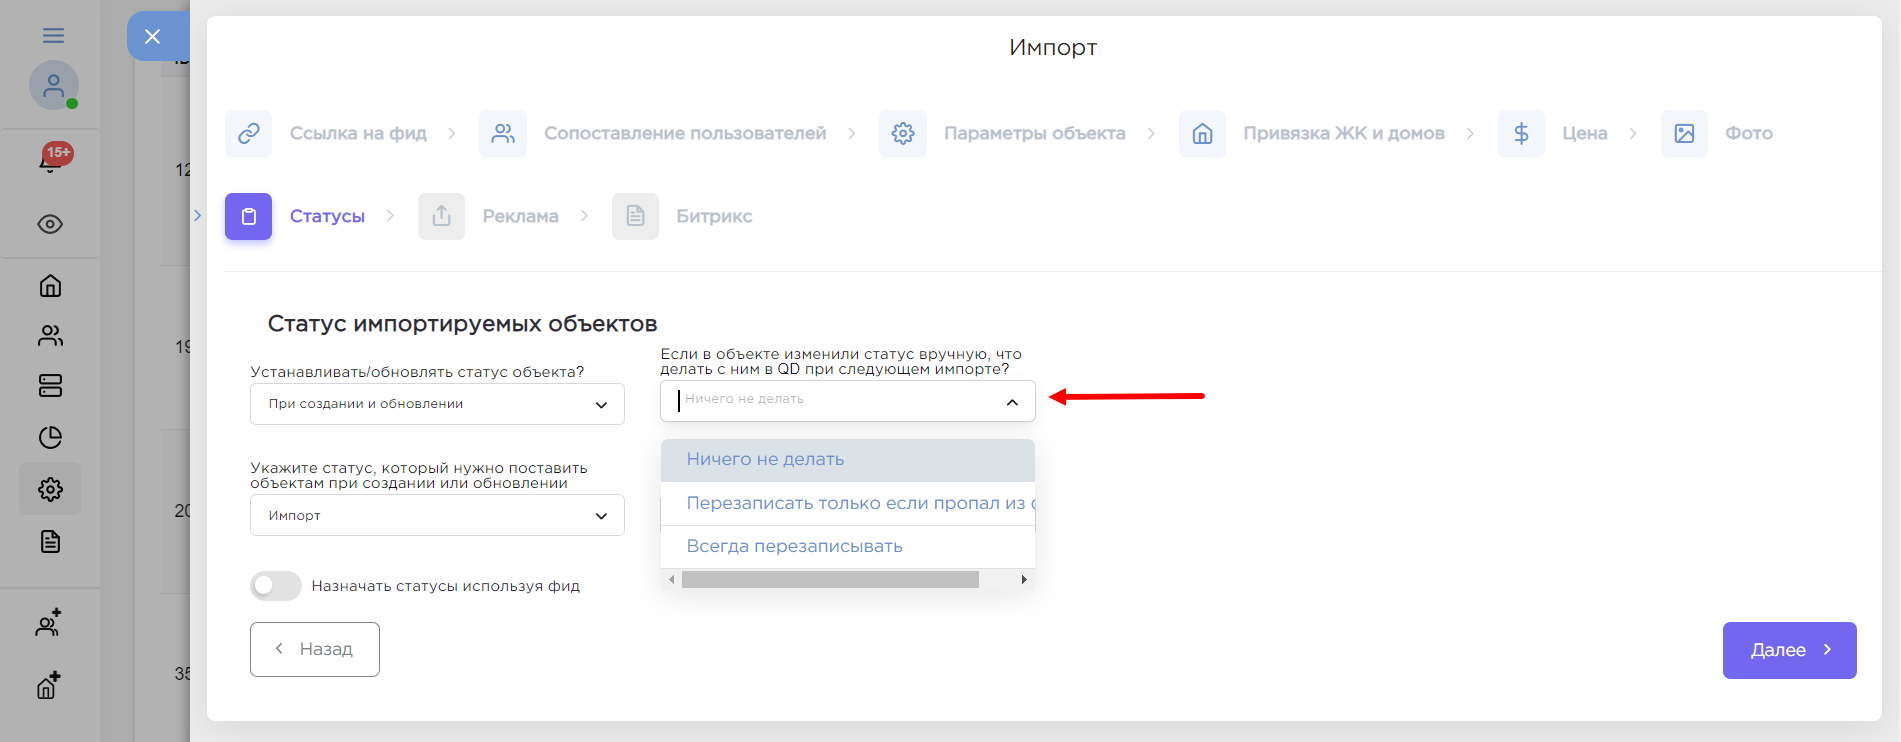Click the house icon for complex binding
This screenshot has height=742, width=1901.
(1202, 133)
